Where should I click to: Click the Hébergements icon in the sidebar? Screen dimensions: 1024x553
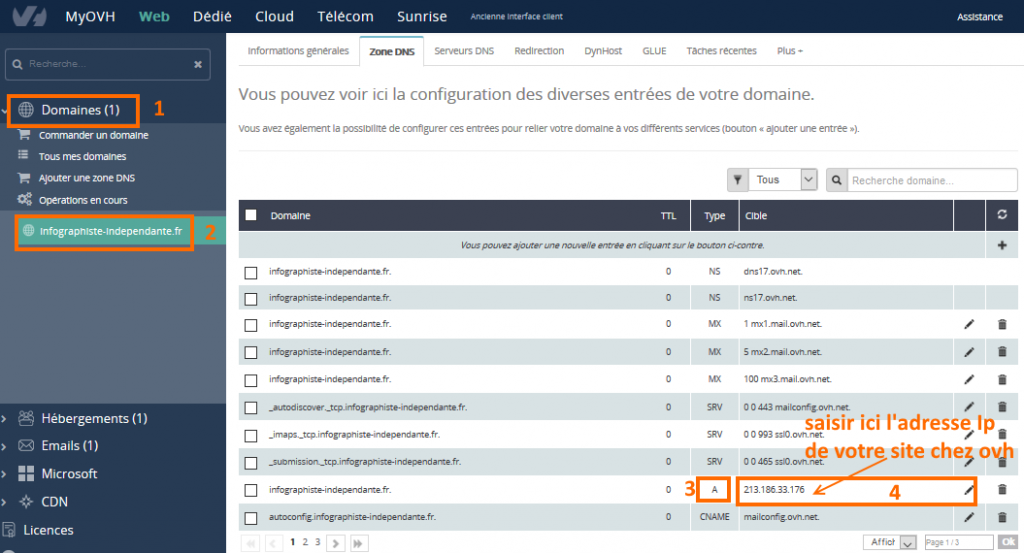26,418
